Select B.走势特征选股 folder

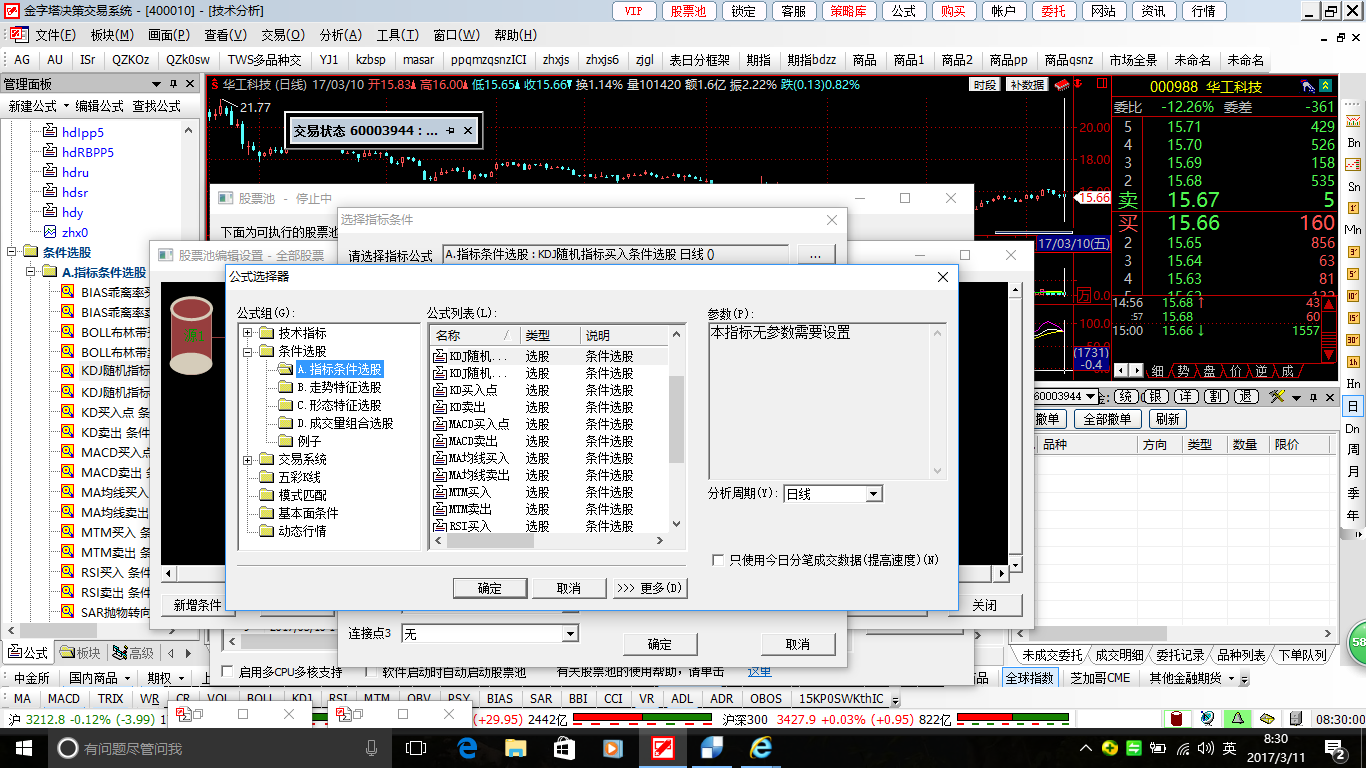[x=338, y=387]
